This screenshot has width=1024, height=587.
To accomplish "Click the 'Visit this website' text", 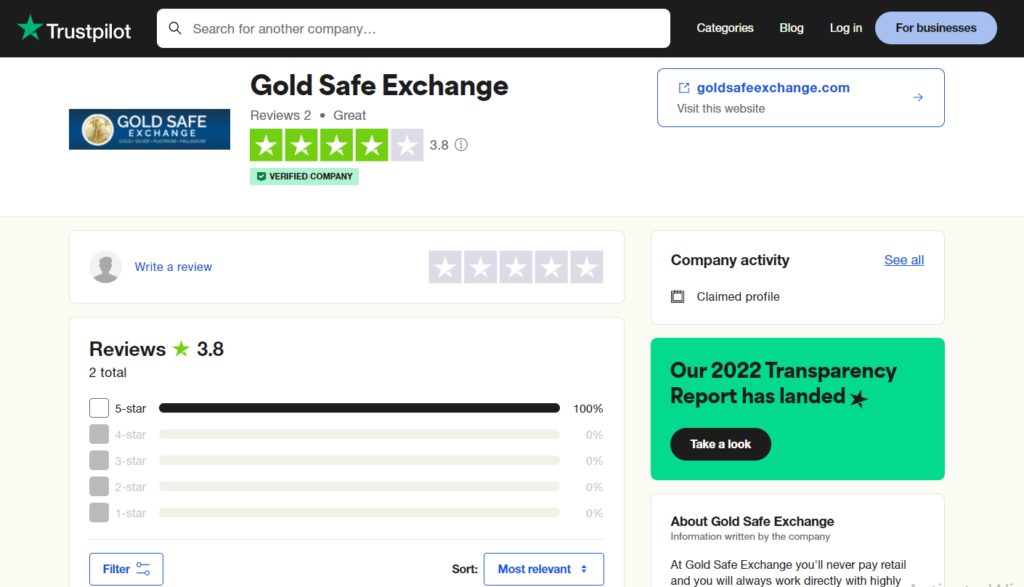I will tap(720, 108).
